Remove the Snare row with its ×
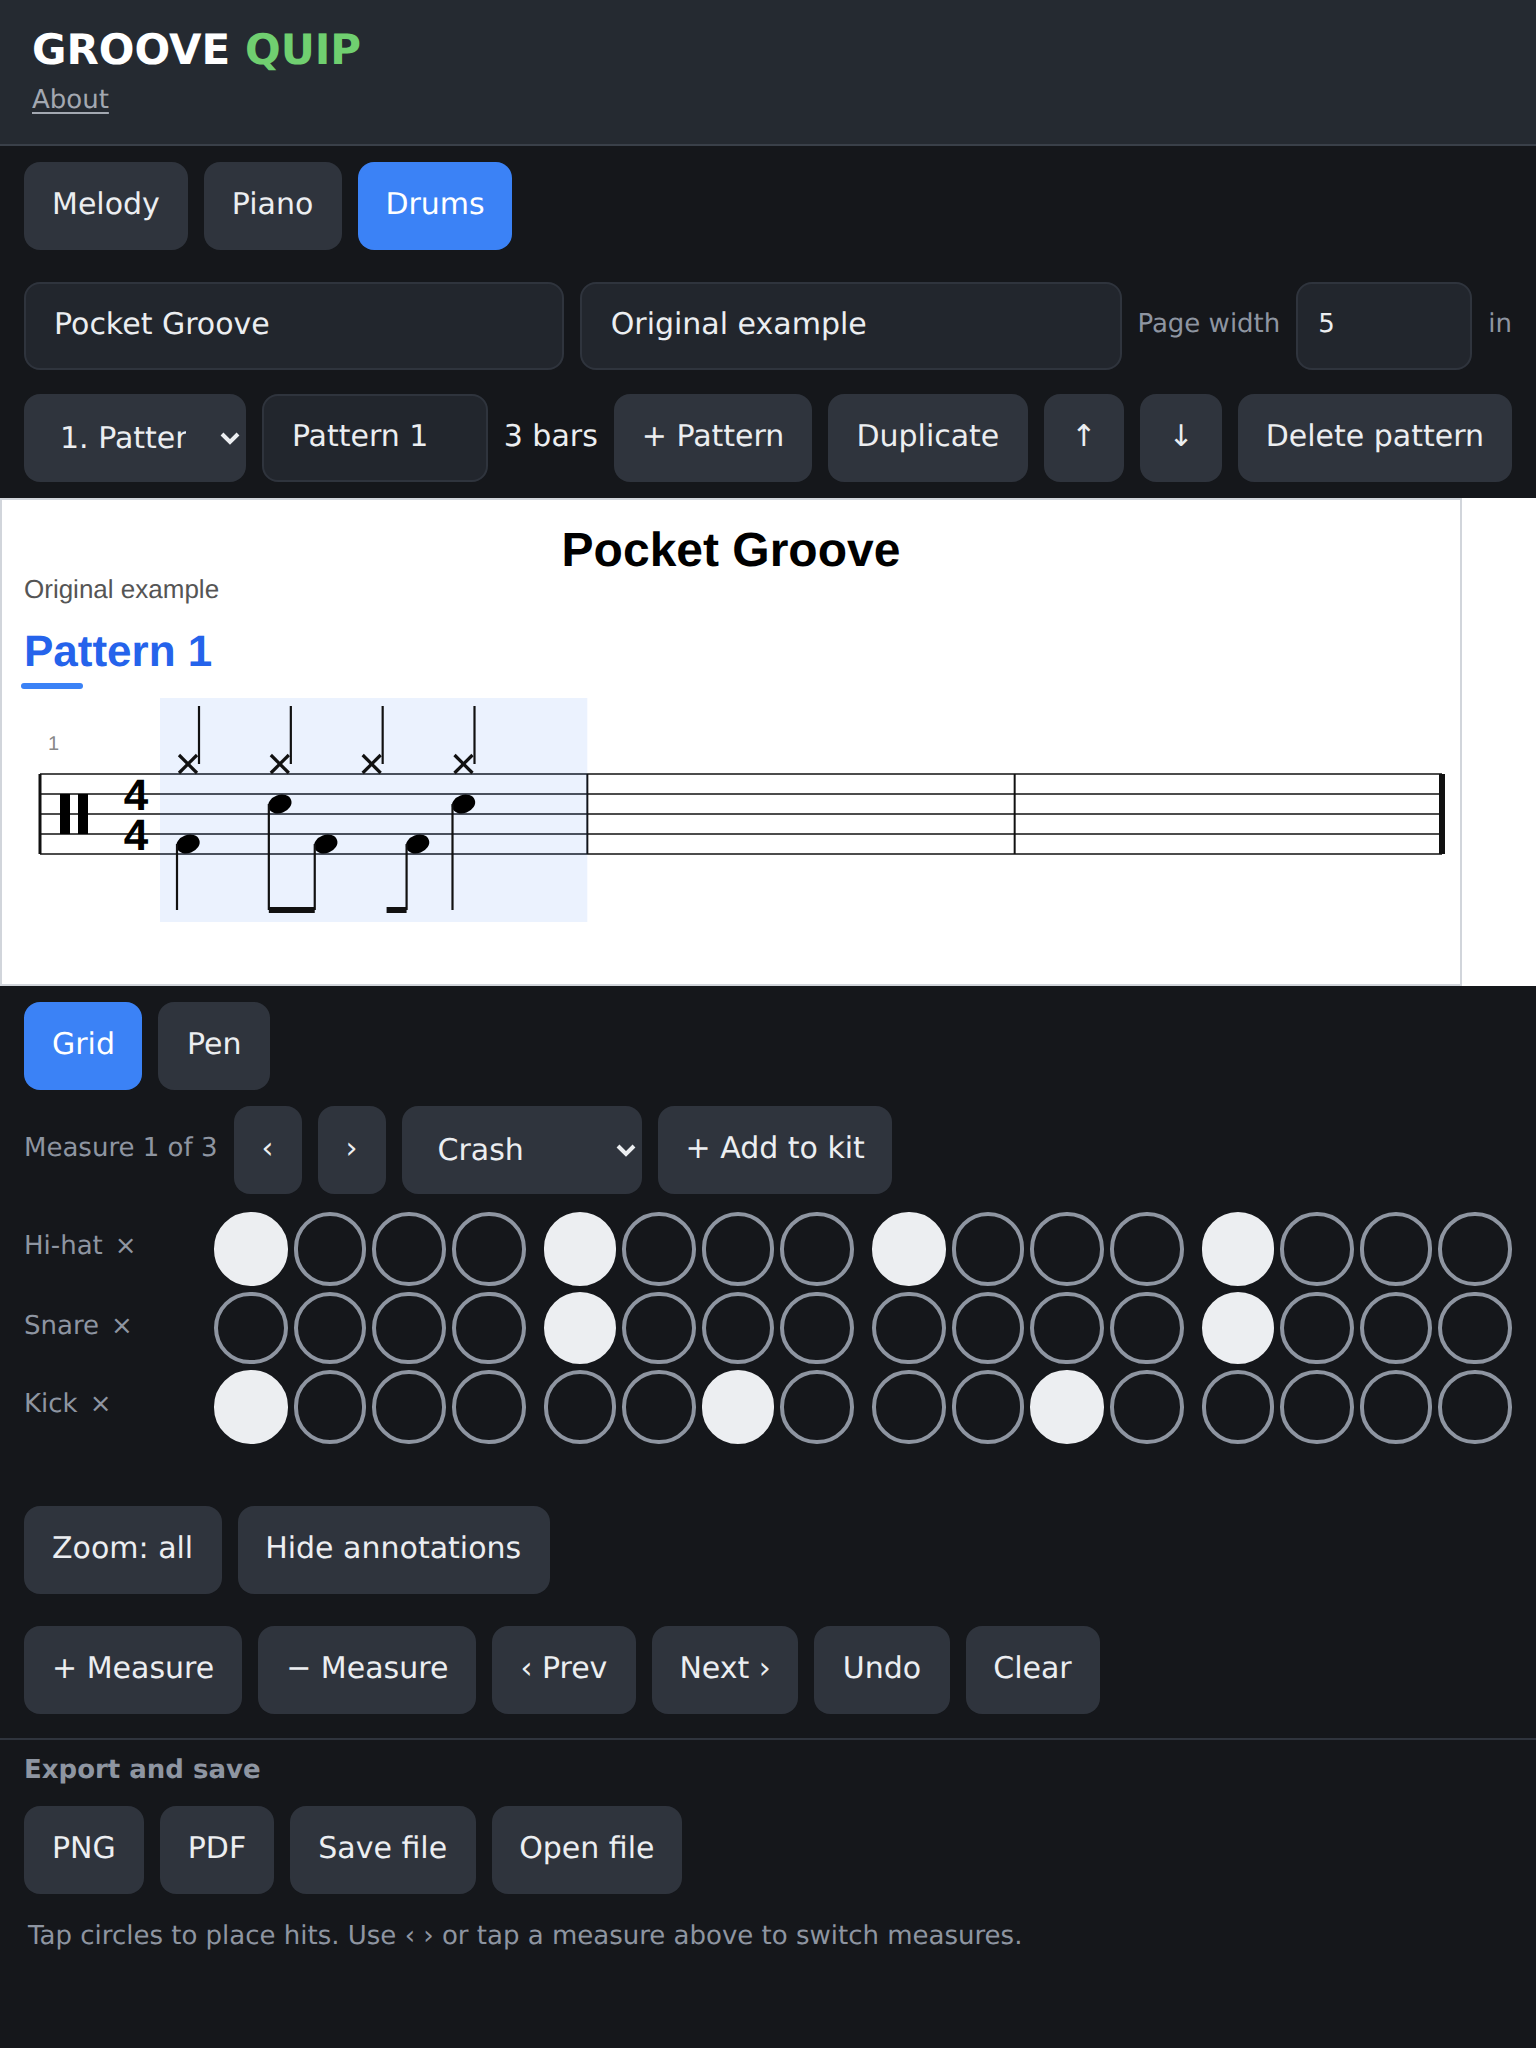 pos(122,1326)
